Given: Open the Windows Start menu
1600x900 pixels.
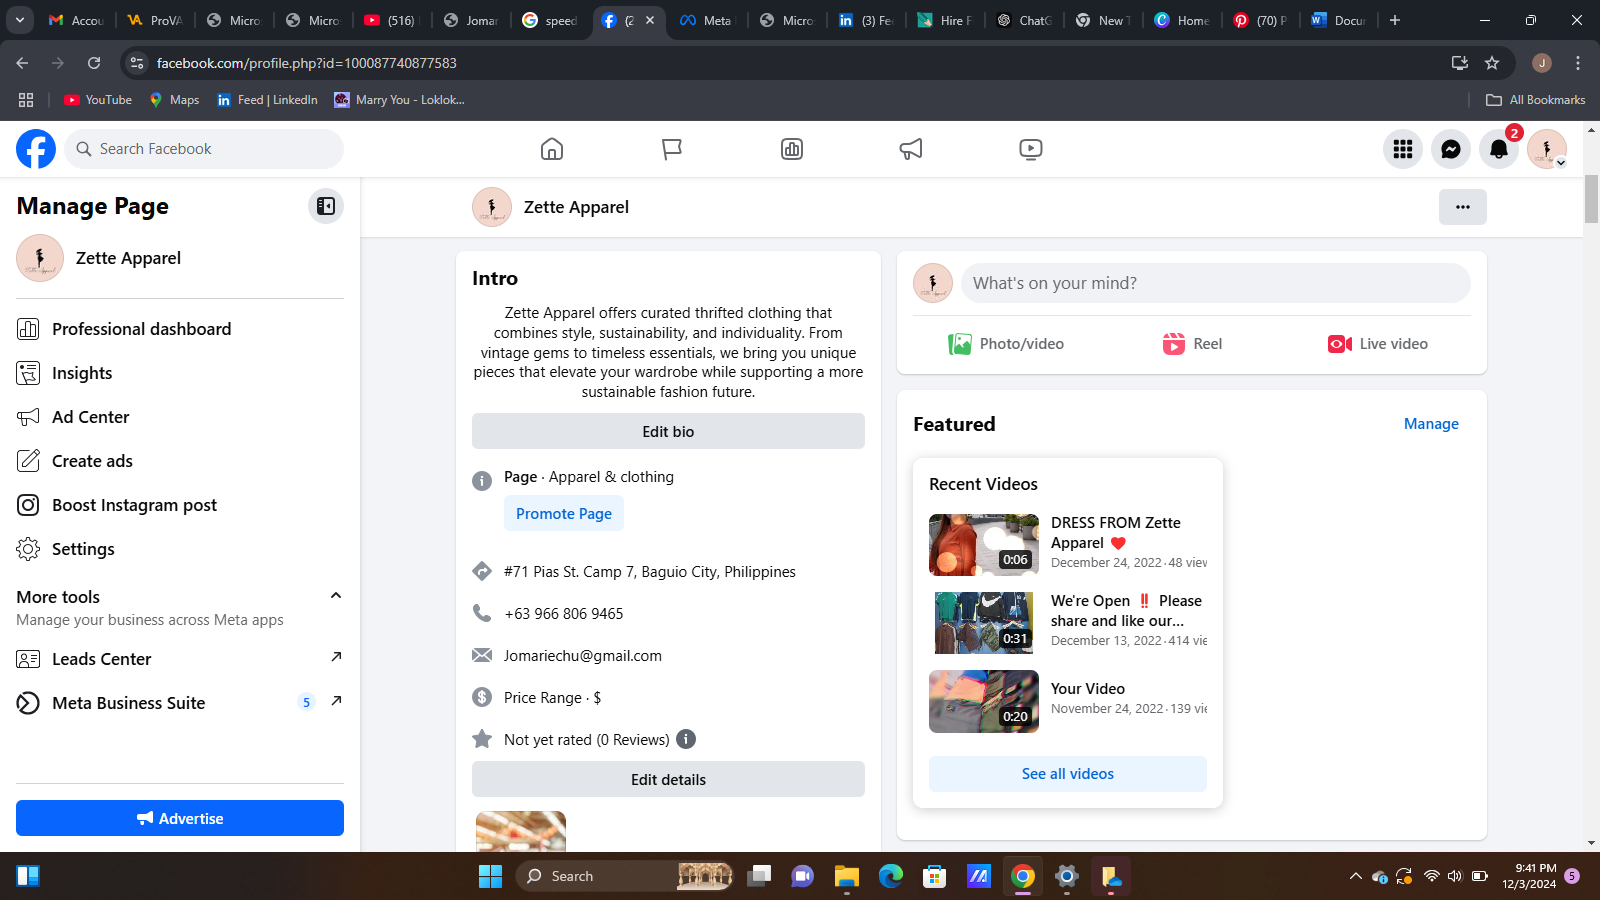Looking at the screenshot, I should [490, 876].
